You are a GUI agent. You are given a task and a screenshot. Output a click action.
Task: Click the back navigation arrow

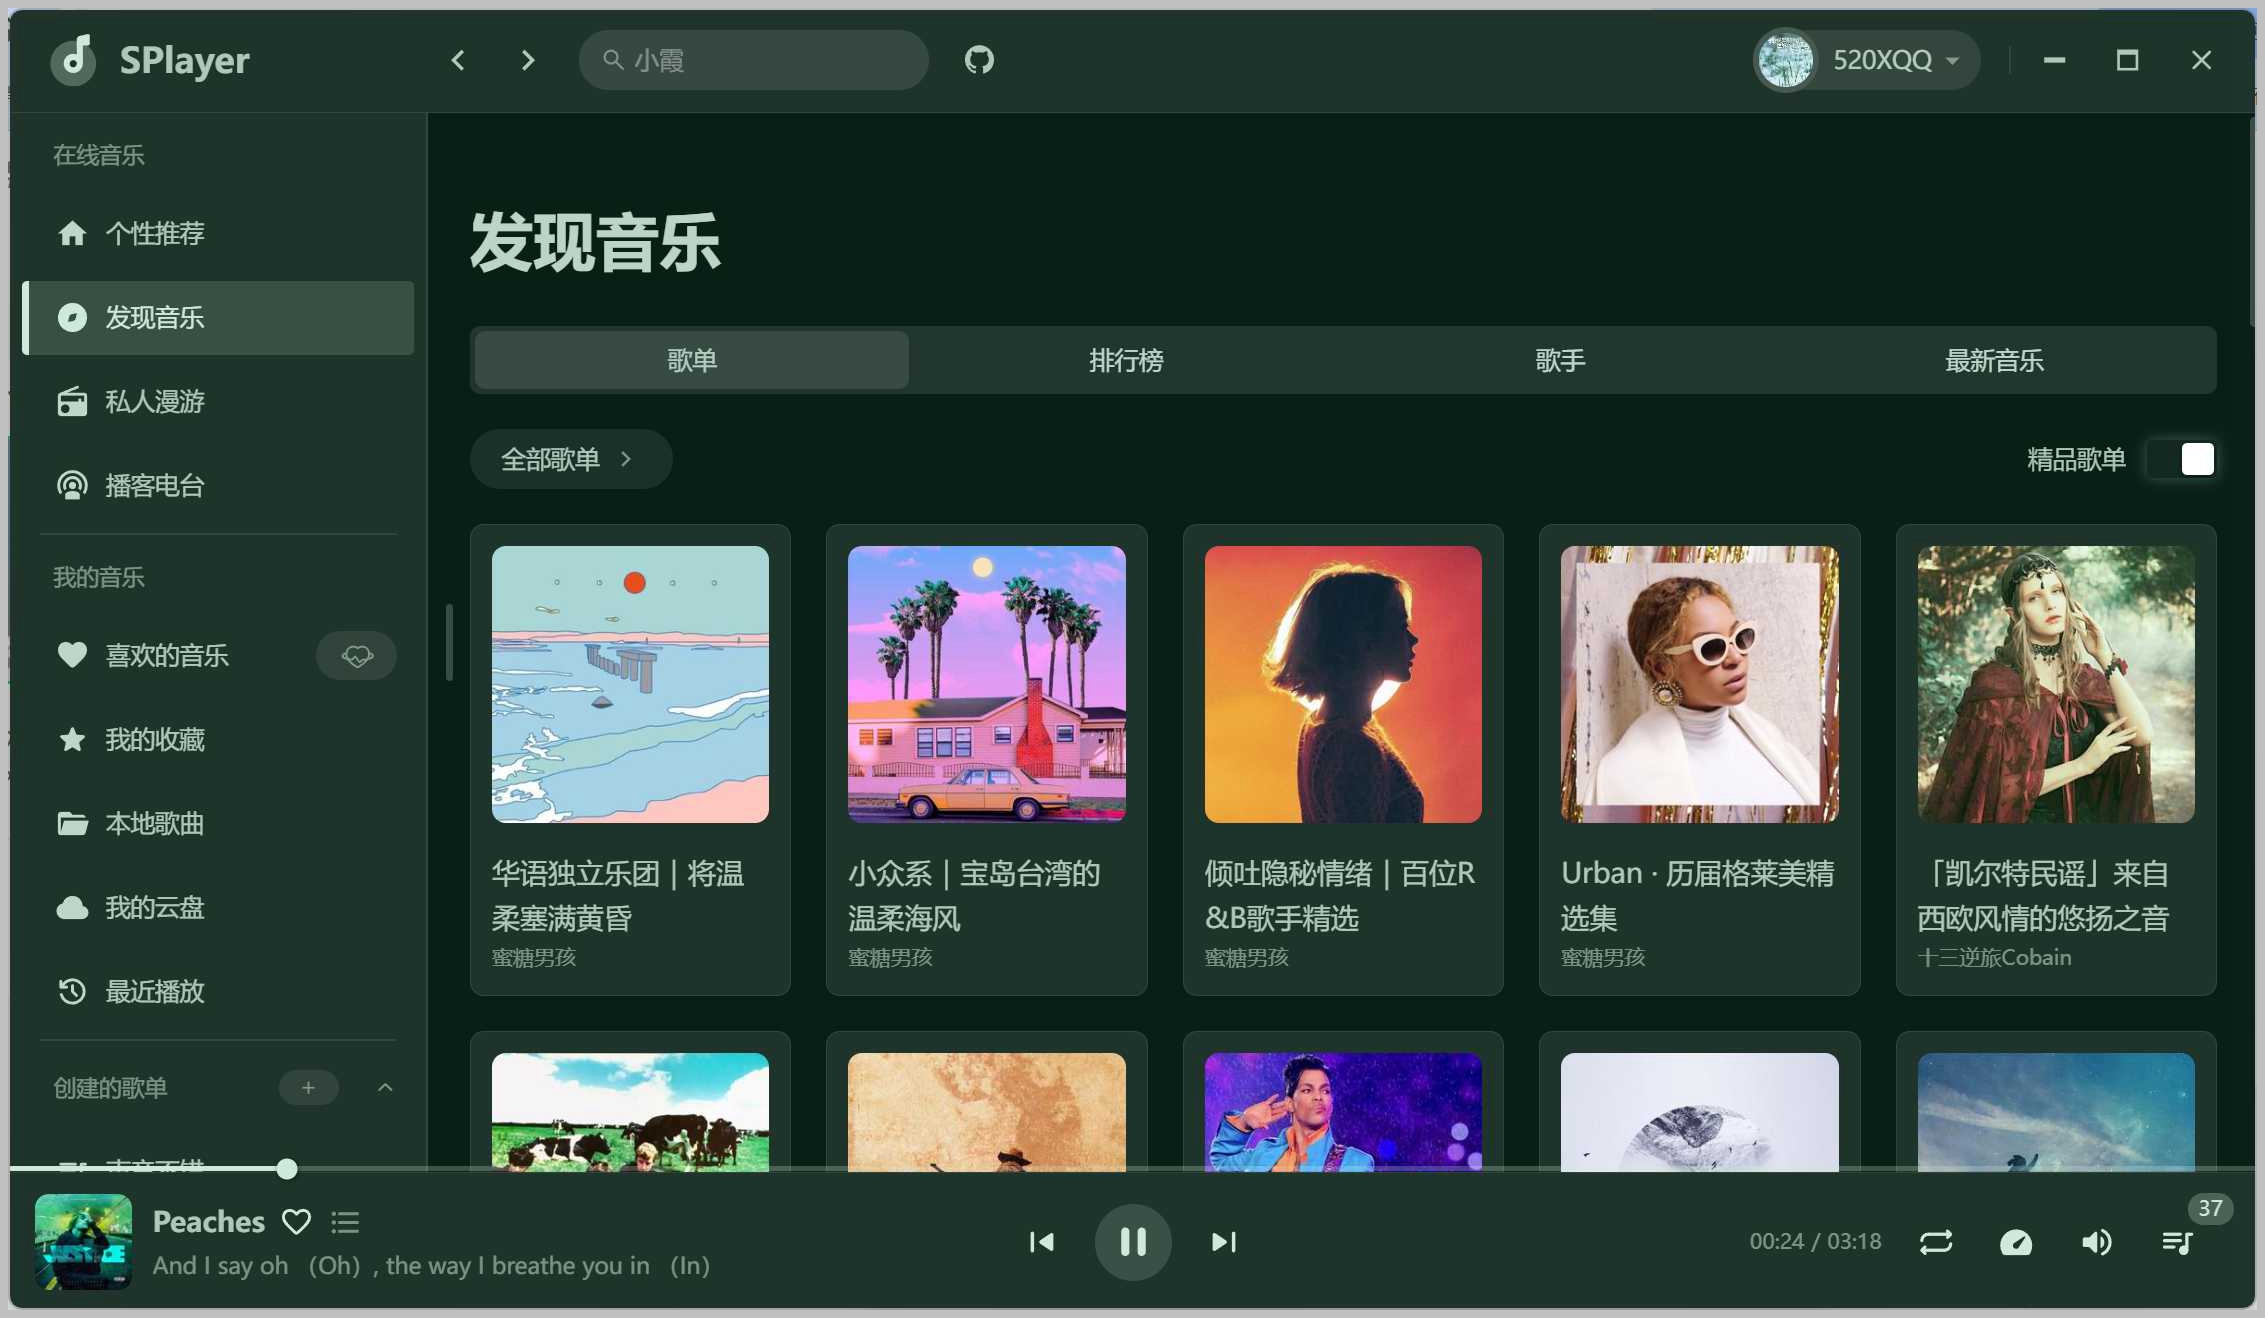(457, 60)
